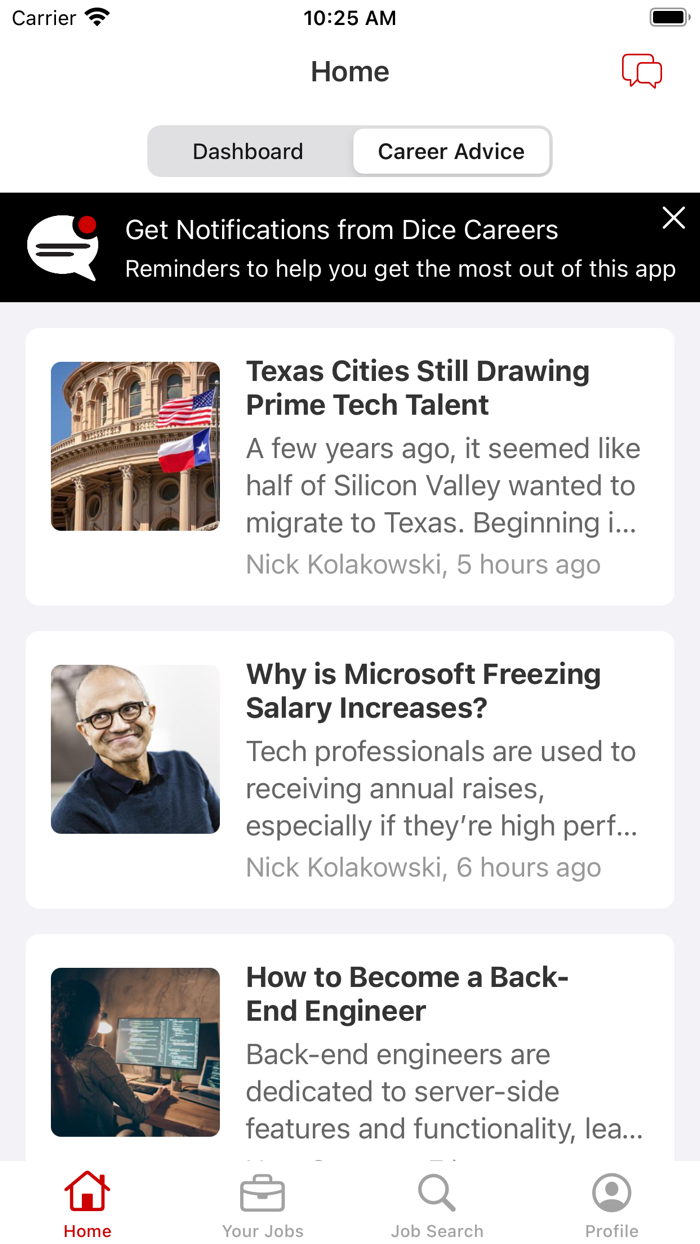Dismiss the notifications banner with the X
700x1244 pixels.
click(x=673, y=218)
